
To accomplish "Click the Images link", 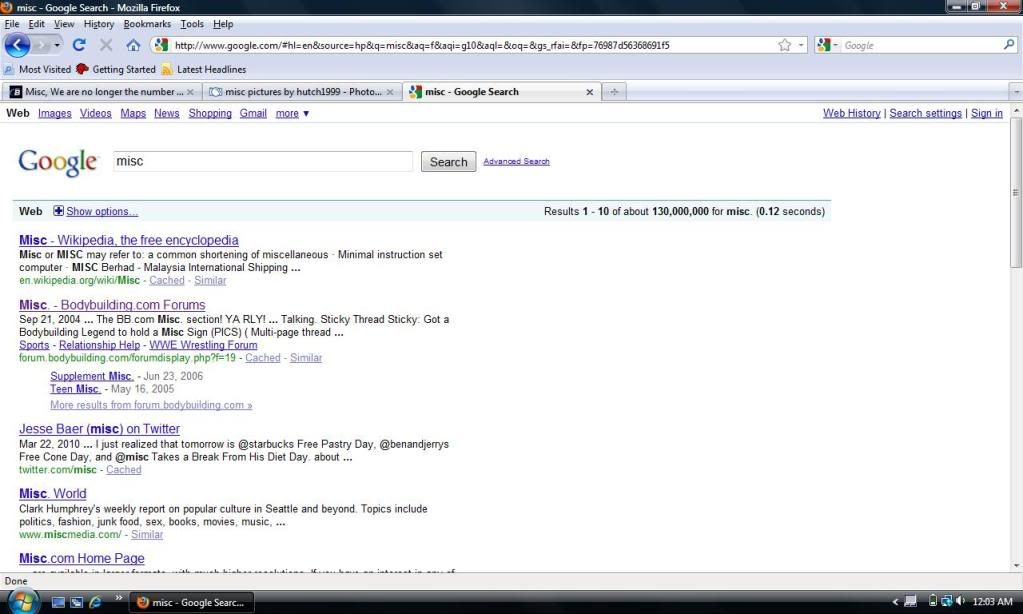I will (x=55, y=113).
